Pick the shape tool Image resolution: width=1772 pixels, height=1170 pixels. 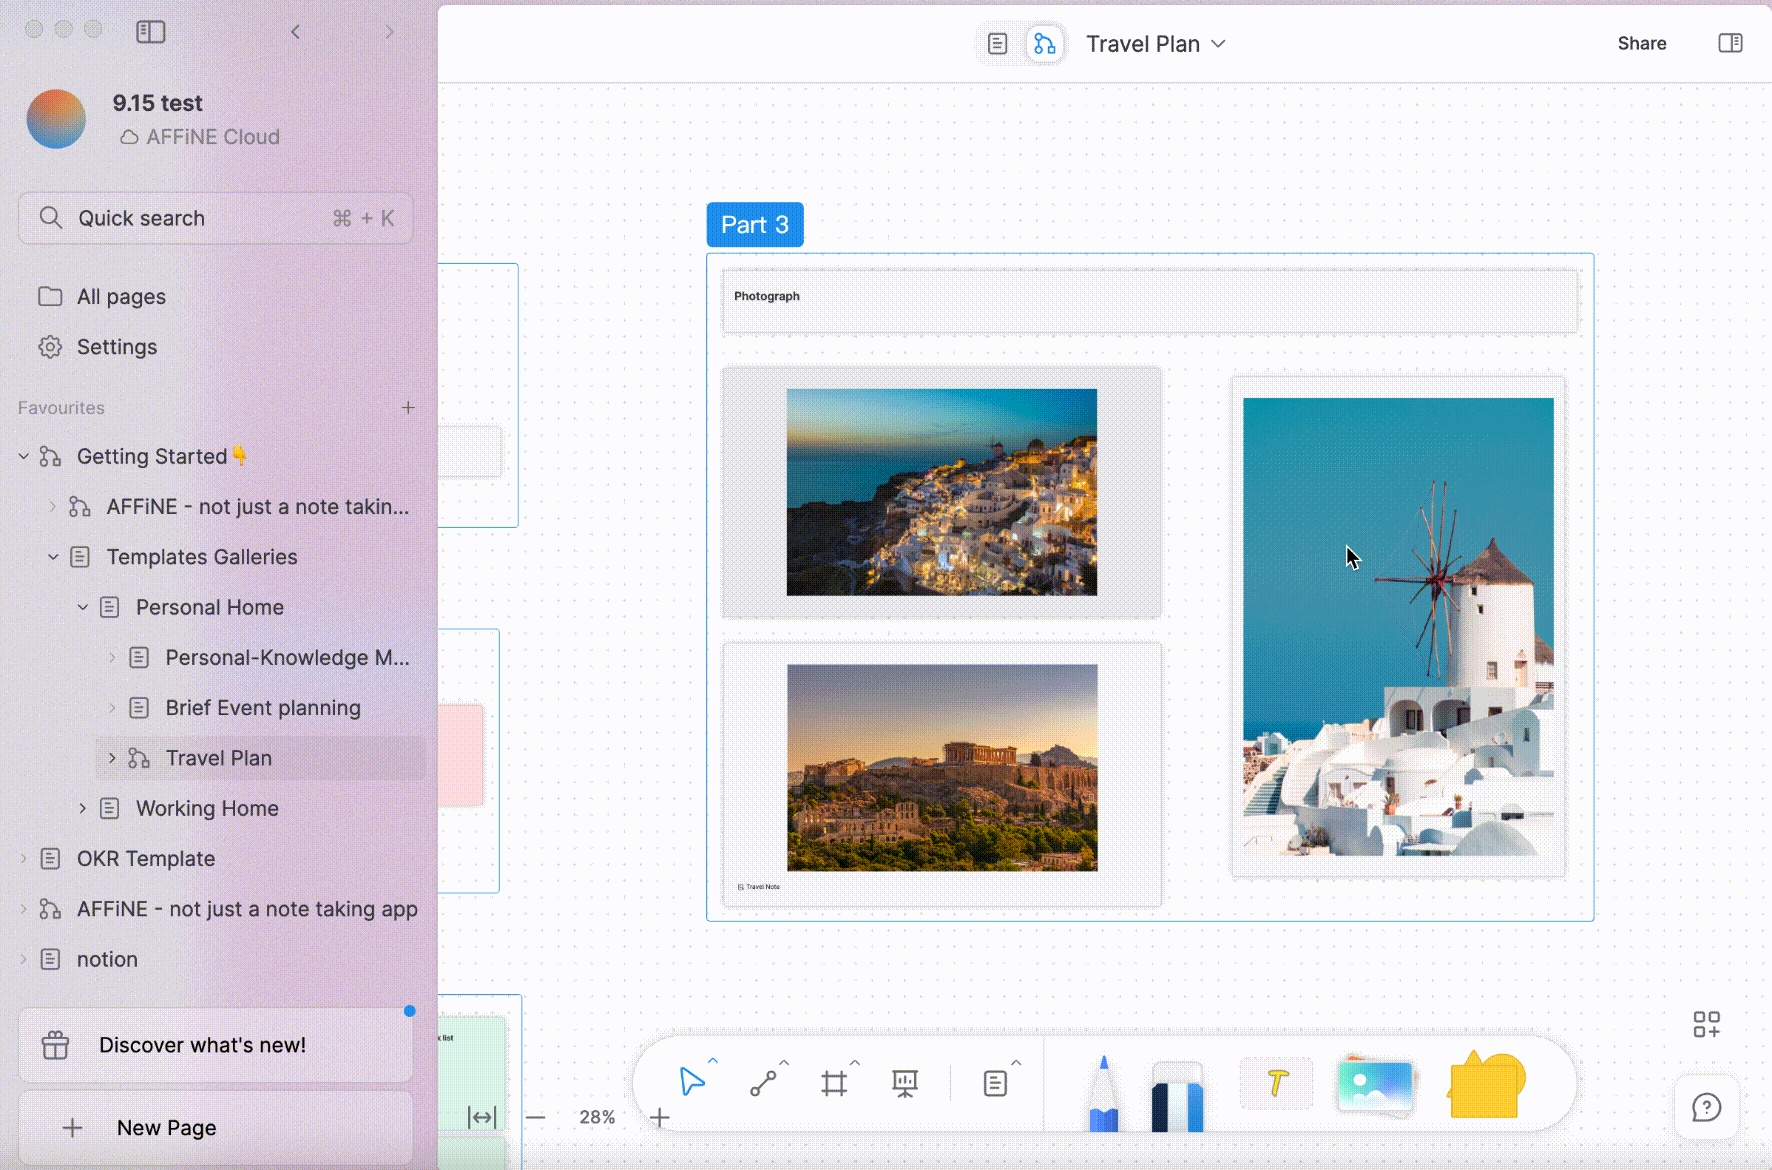(x=1486, y=1083)
